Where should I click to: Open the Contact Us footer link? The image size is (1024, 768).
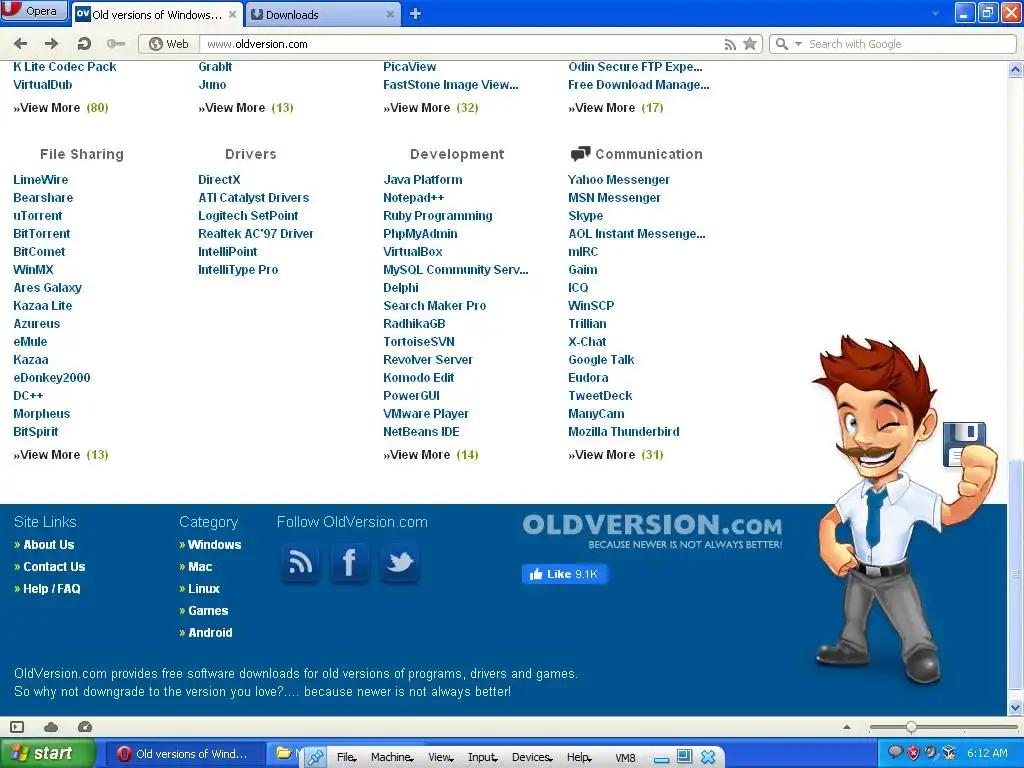[x=54, y=567]
